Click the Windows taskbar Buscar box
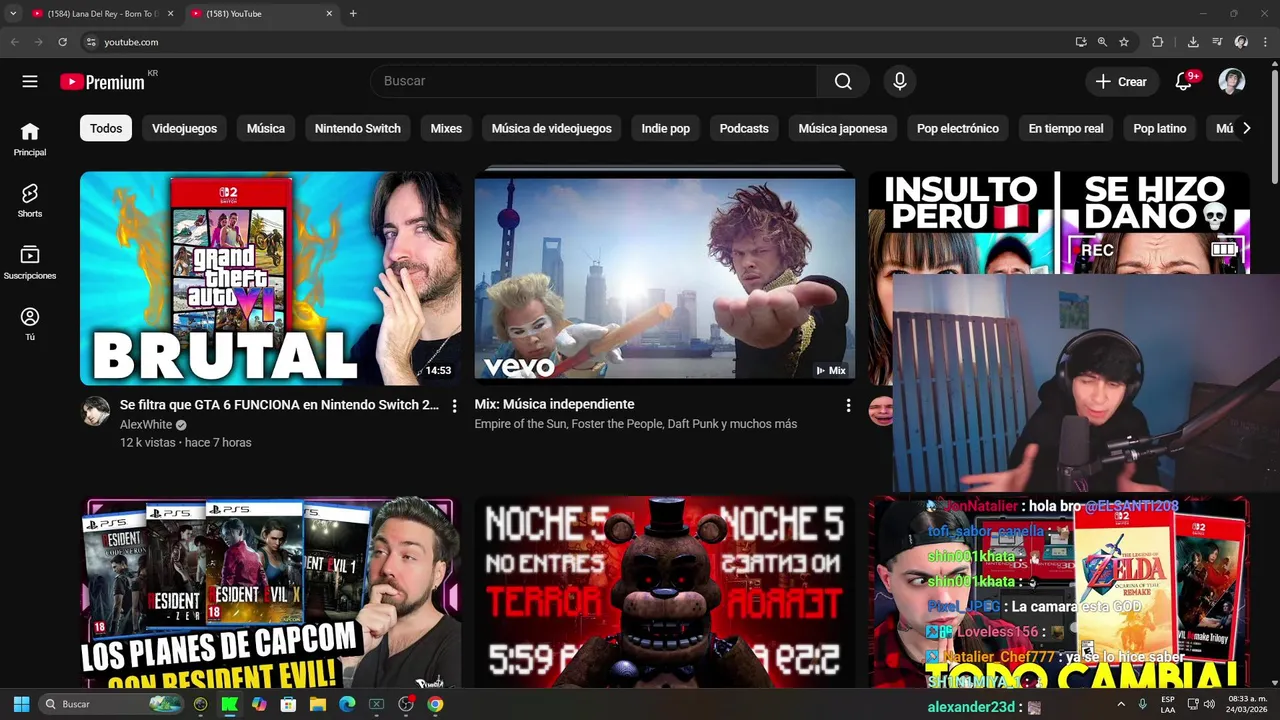 point(111,704)
